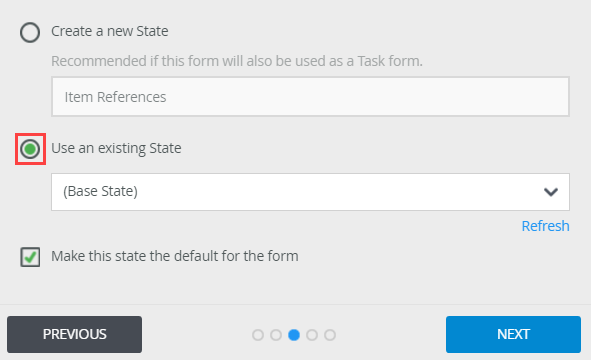This screenshot has width=591, height=360.
Task: Click the "(Base State)" selected value text
Action: (x=100, y=191)
